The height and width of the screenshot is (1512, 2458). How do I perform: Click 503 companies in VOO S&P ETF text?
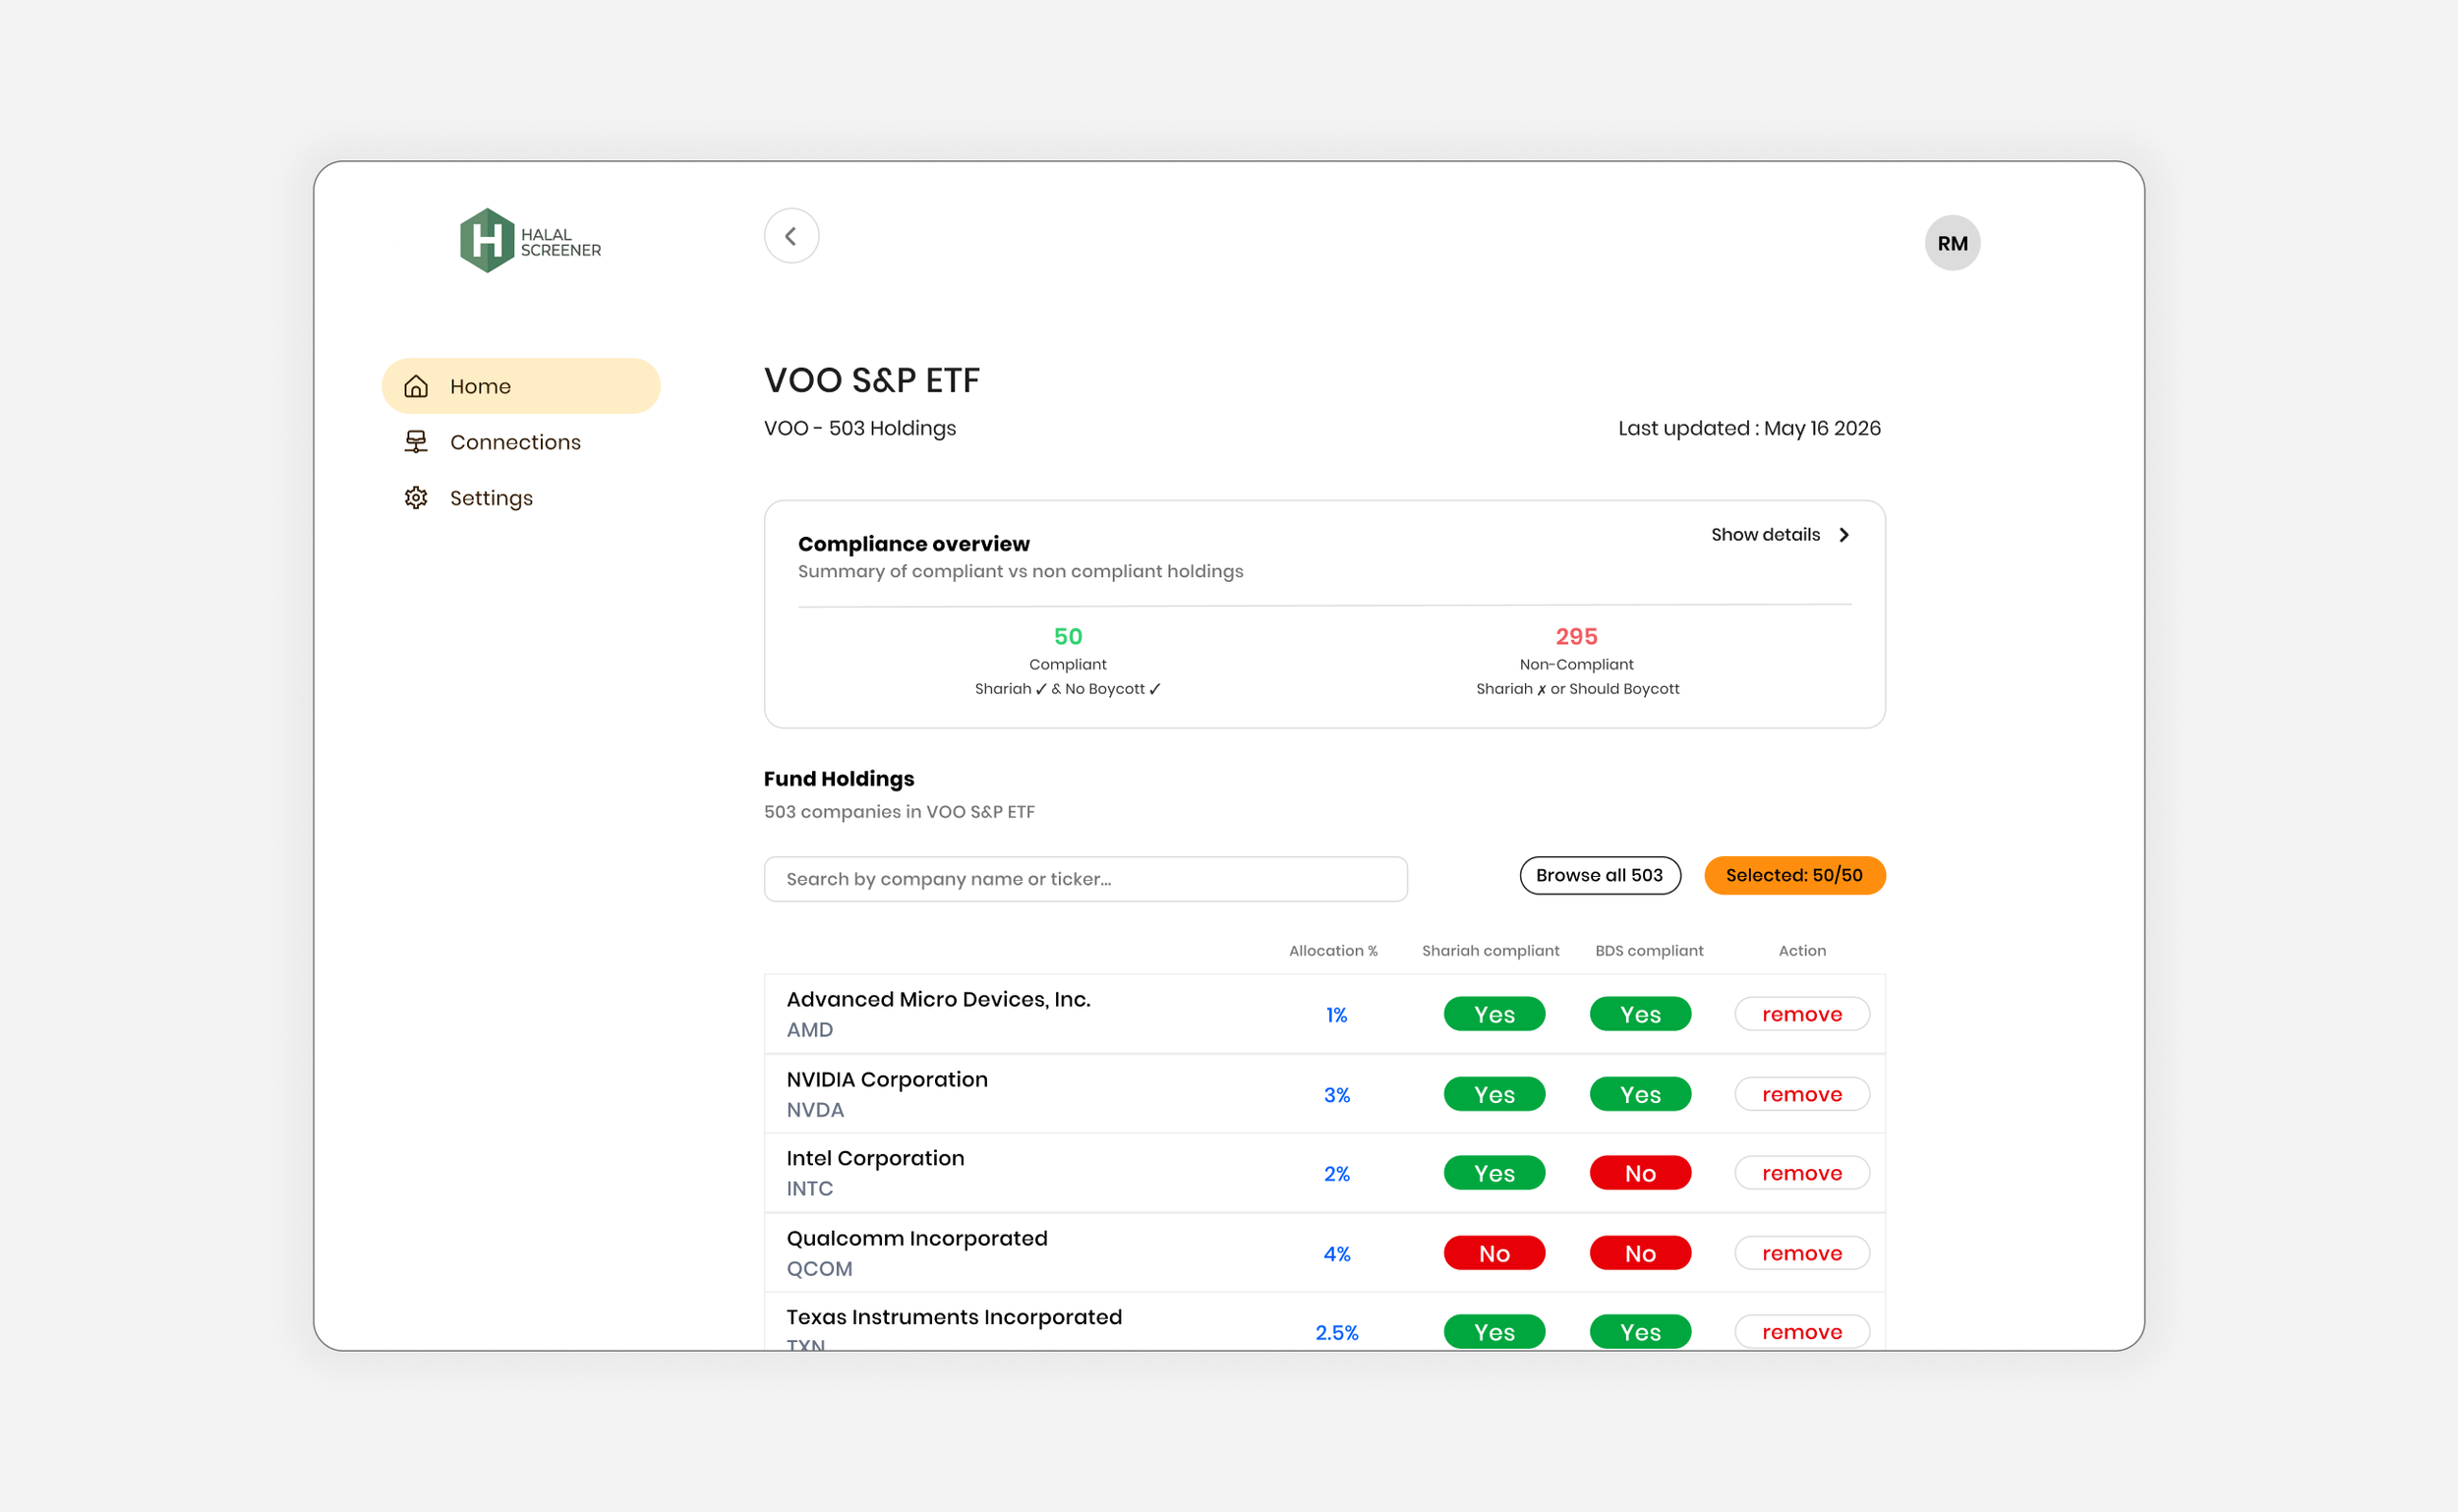pos(899,812)
